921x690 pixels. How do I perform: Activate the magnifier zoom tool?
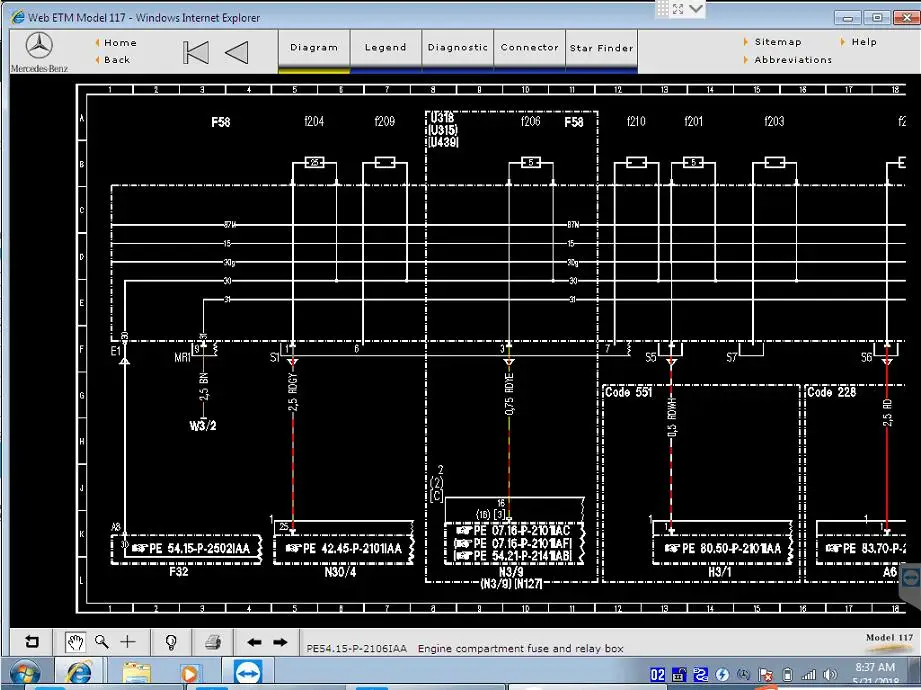[x=102, y=642]
